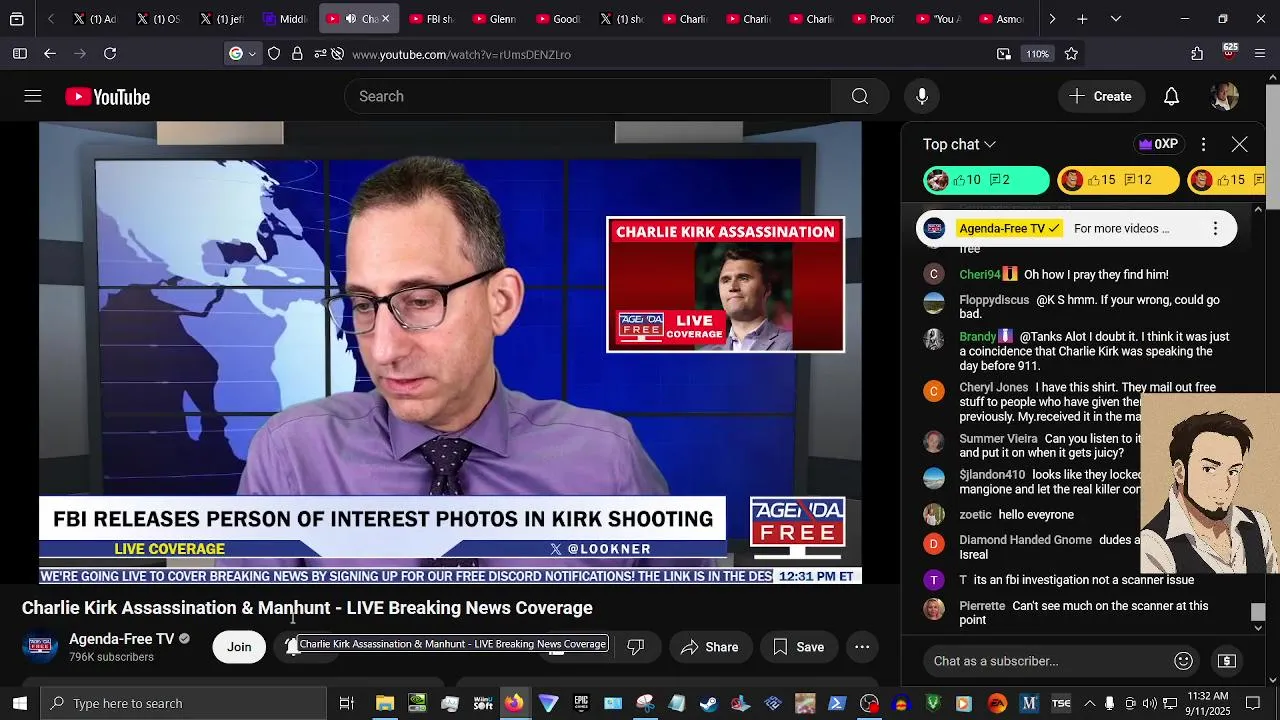
Task: Click the Windows taskbar search box
Action: click(184, 703)
